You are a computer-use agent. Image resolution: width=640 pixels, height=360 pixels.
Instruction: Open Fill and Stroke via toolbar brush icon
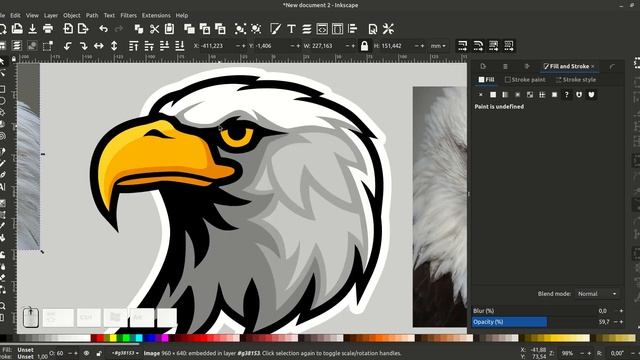276,29
